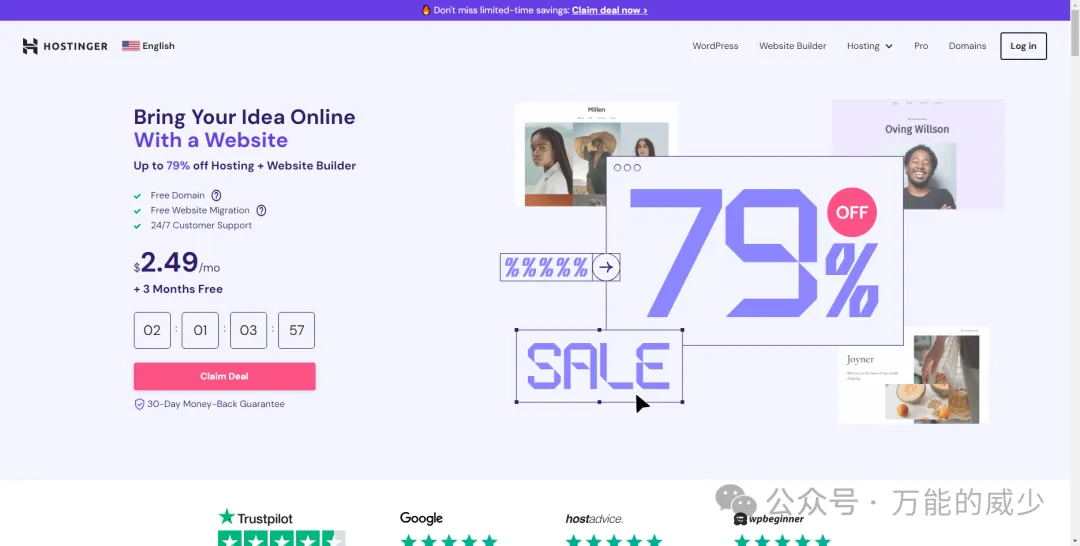Click the Free Website Migration question icon

tap(261, 211)
